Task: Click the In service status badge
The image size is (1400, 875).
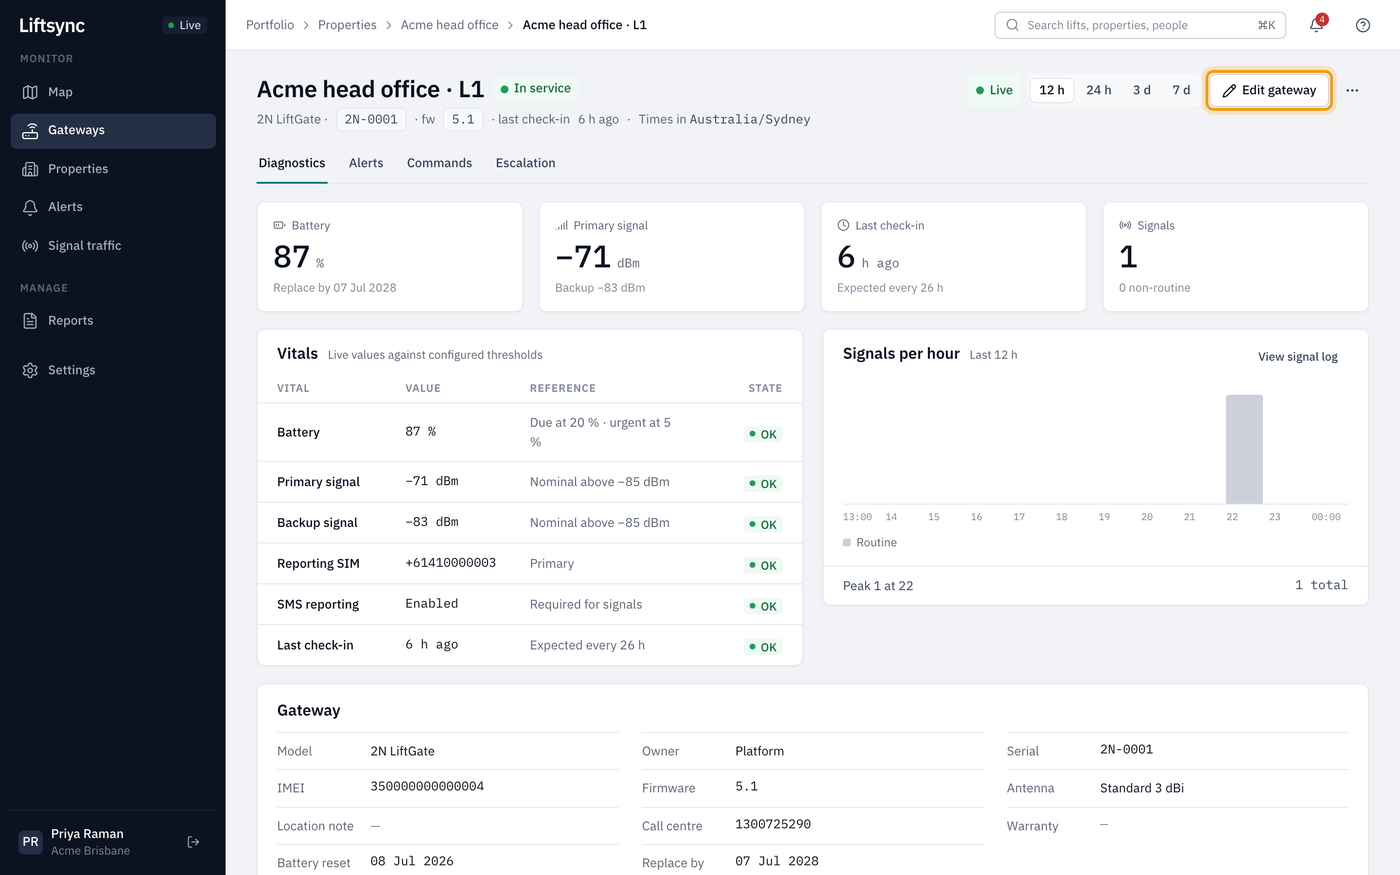Action: coord(536,89)
